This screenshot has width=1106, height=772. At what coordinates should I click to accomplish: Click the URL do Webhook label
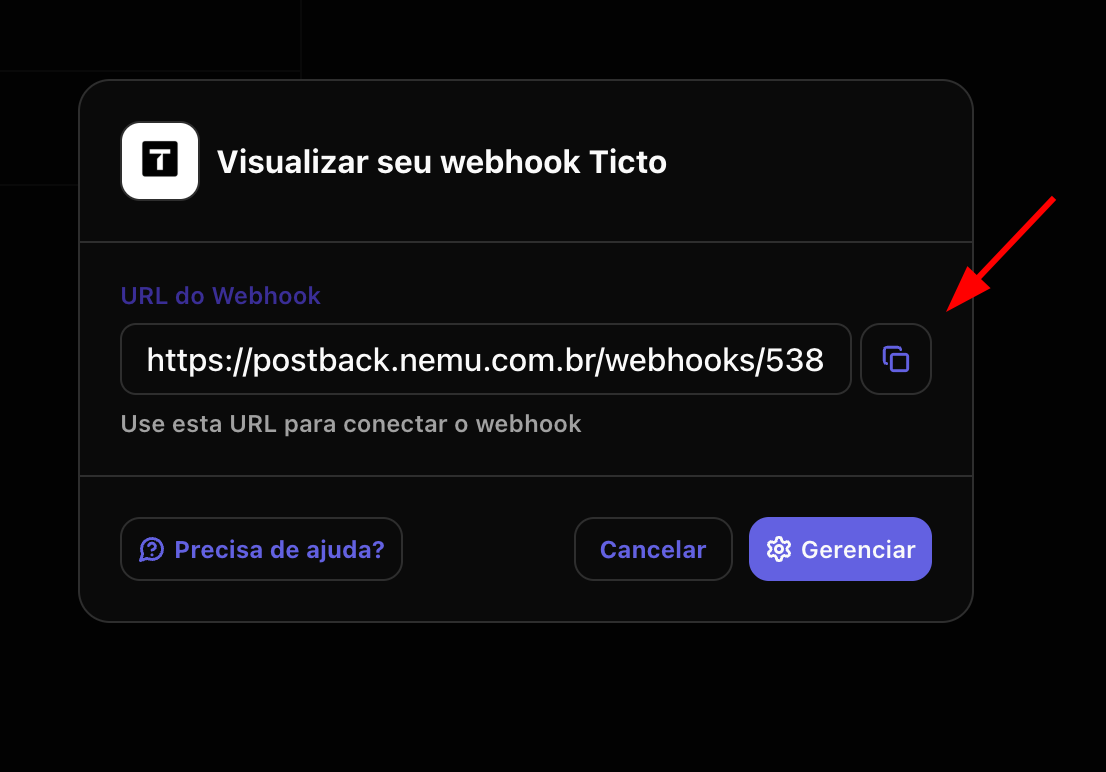220,296
